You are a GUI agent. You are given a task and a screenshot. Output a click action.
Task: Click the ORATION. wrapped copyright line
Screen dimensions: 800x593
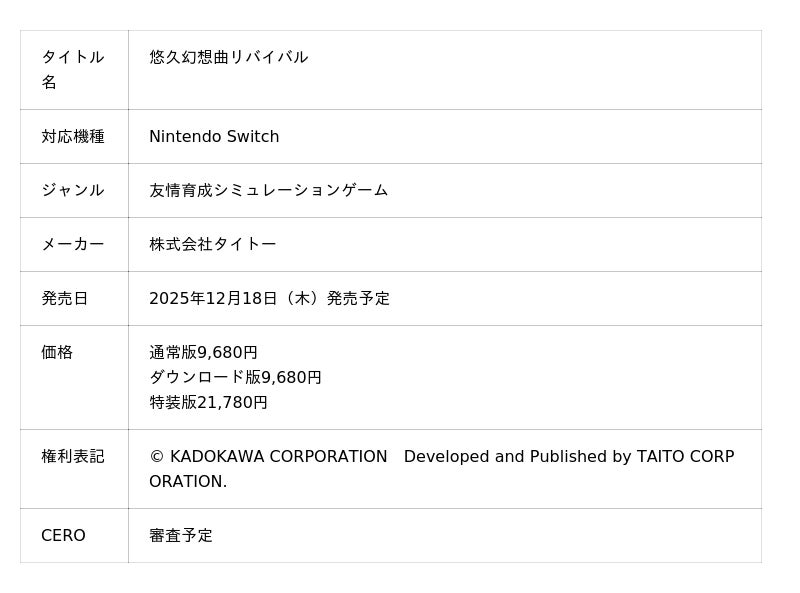(188, 481)
